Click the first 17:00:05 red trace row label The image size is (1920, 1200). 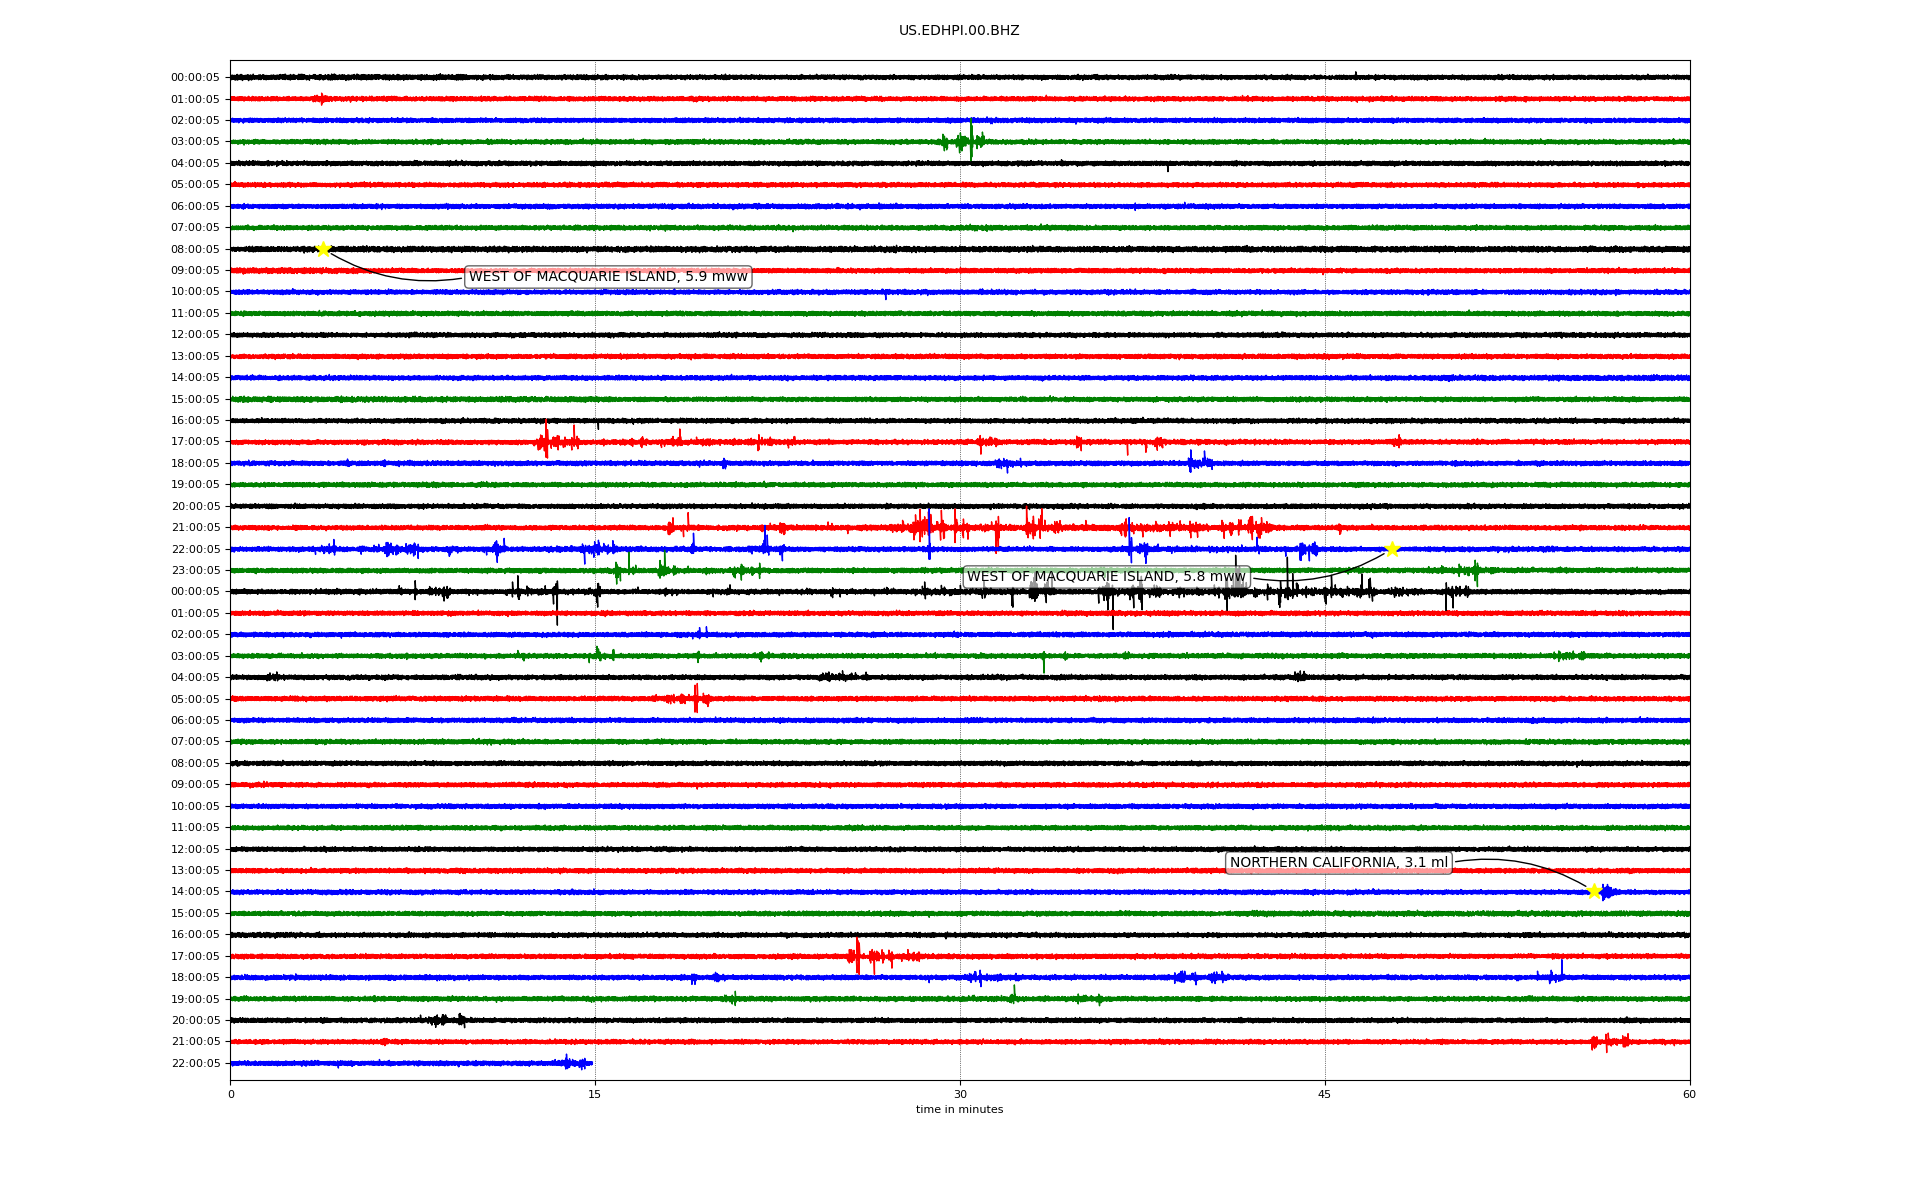pyautogui.click(x=195, y=442)
